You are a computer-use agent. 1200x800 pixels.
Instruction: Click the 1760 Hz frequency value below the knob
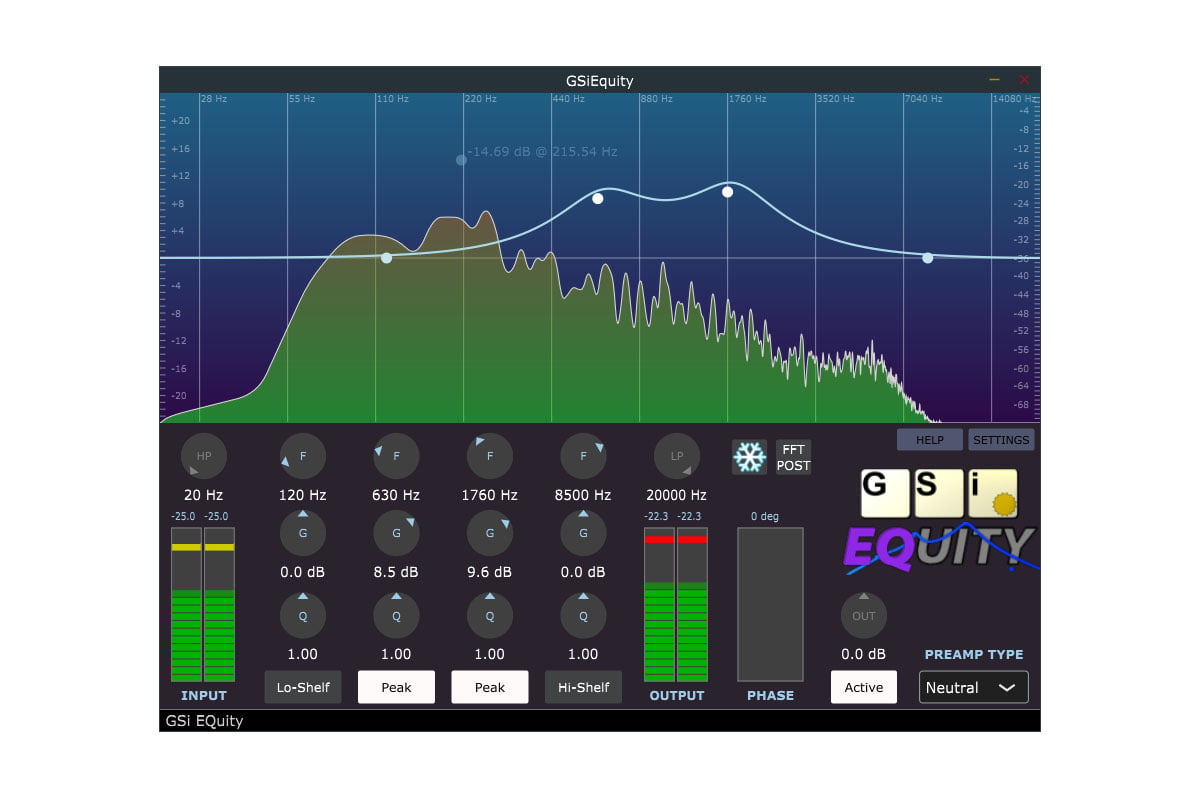coord(490,495)
